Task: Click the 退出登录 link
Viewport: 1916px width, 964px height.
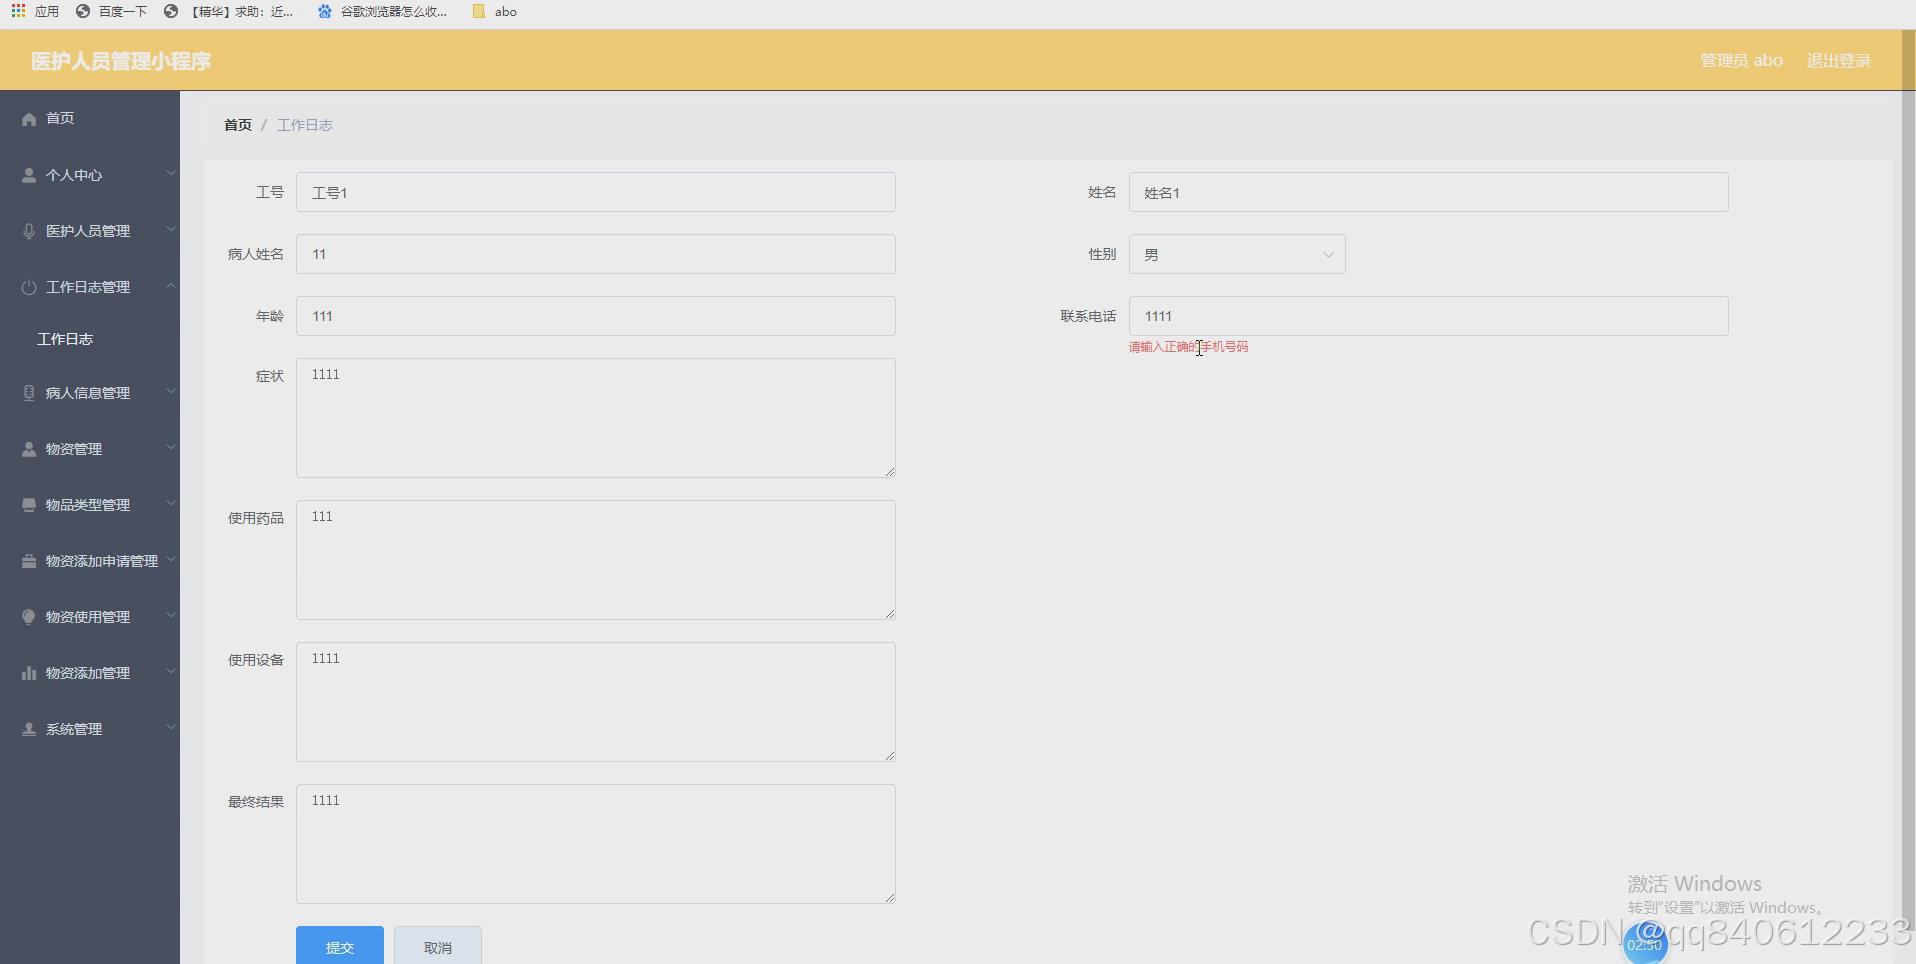Action: coord(1838,60)
